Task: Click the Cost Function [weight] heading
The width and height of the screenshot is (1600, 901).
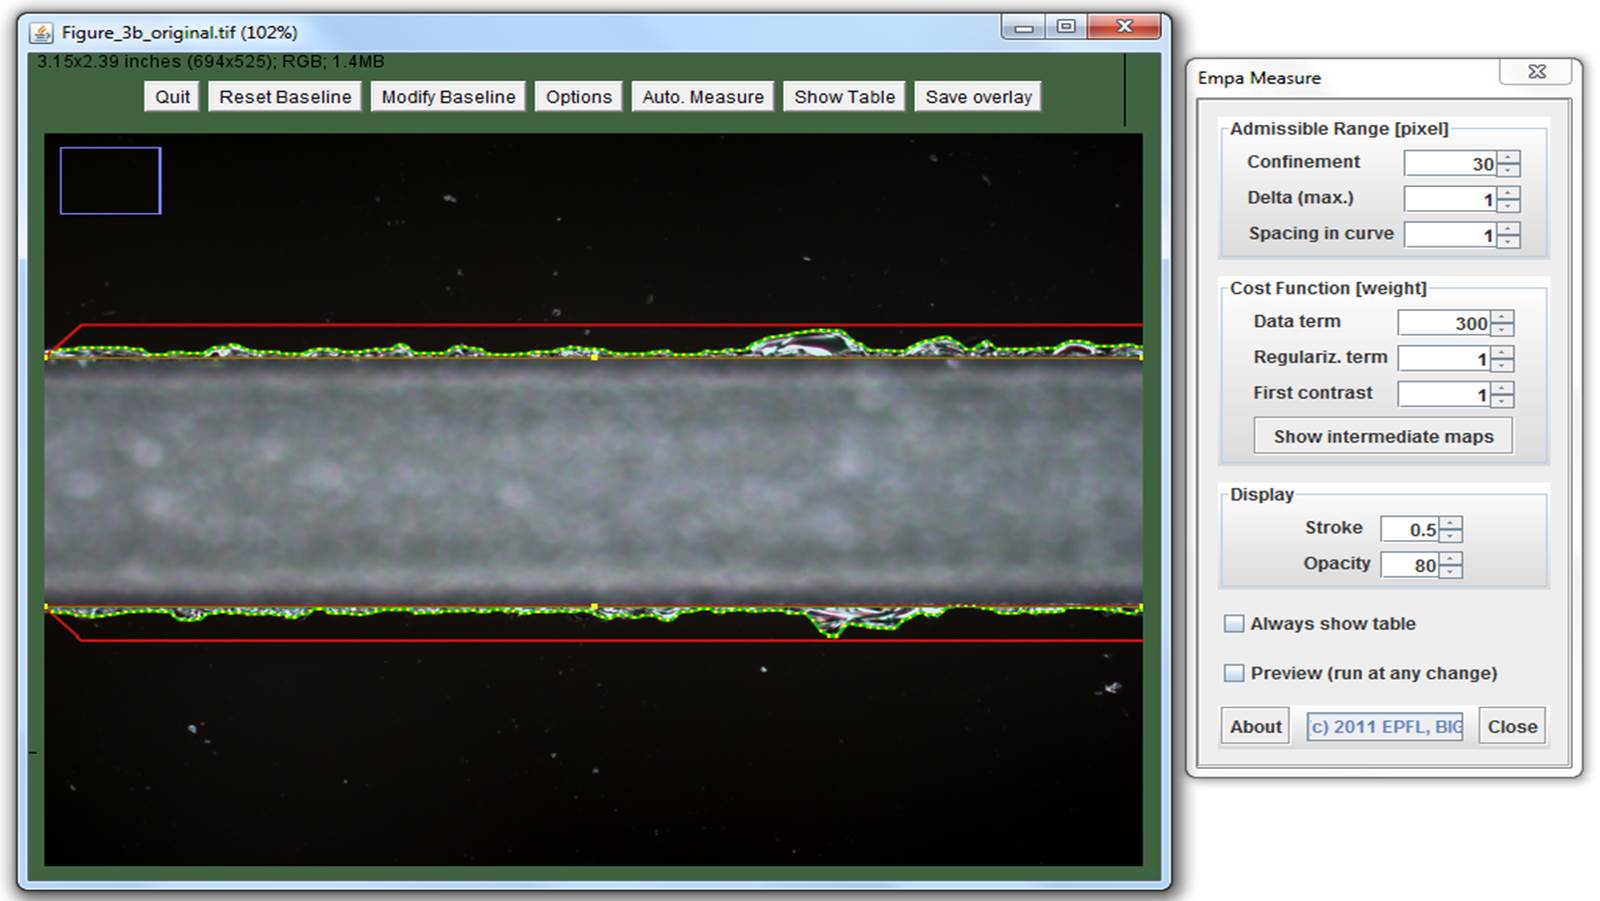Action: [1328, 288]
